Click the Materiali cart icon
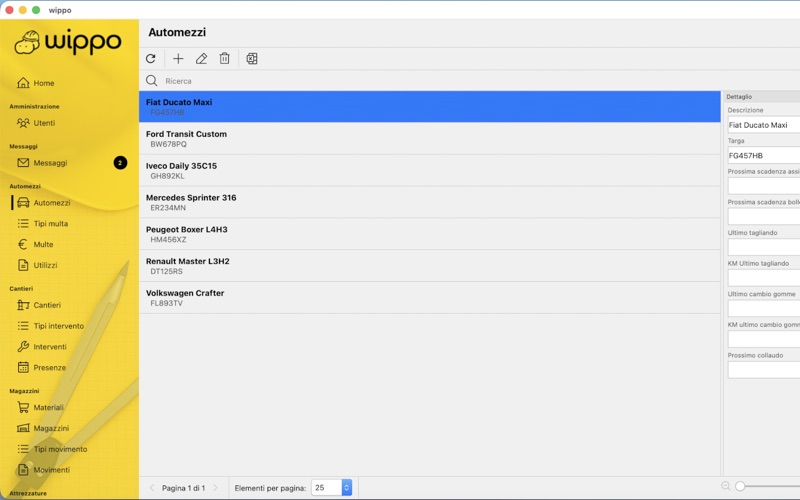This screenshot has width=800, height=500. [x=23, y=407]
